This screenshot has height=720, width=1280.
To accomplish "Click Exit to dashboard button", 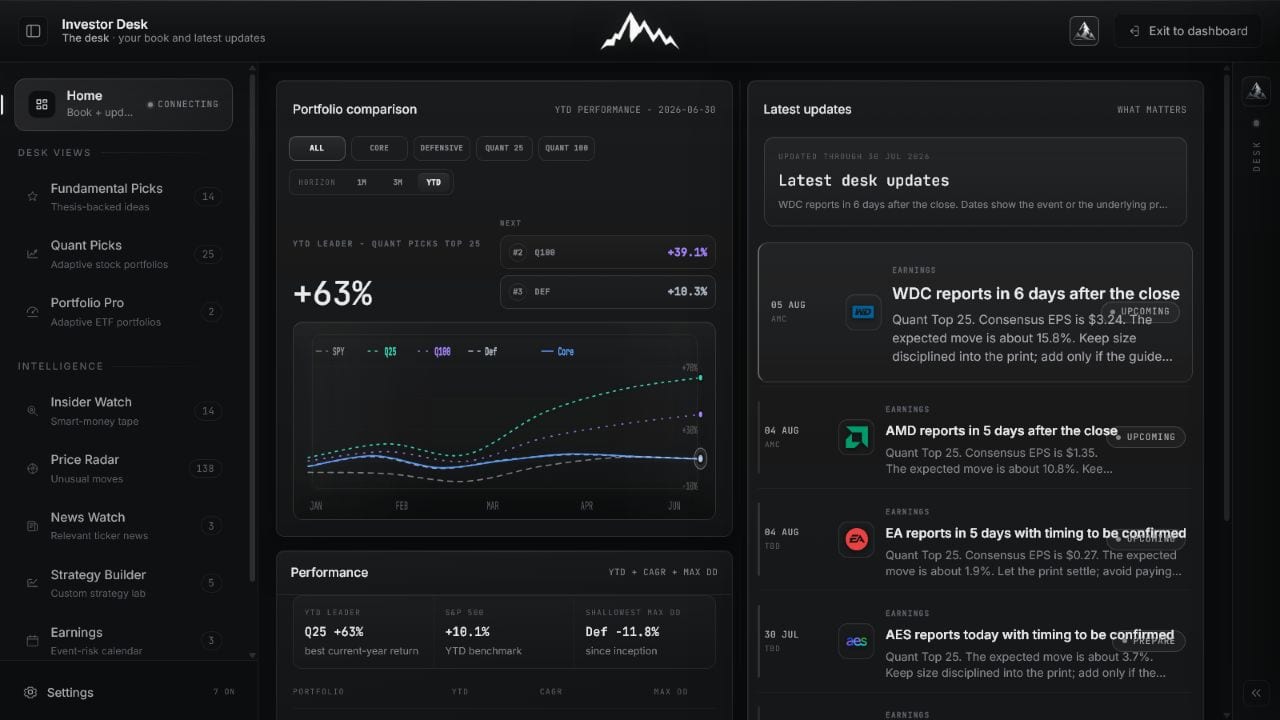I will (1188, 31).
